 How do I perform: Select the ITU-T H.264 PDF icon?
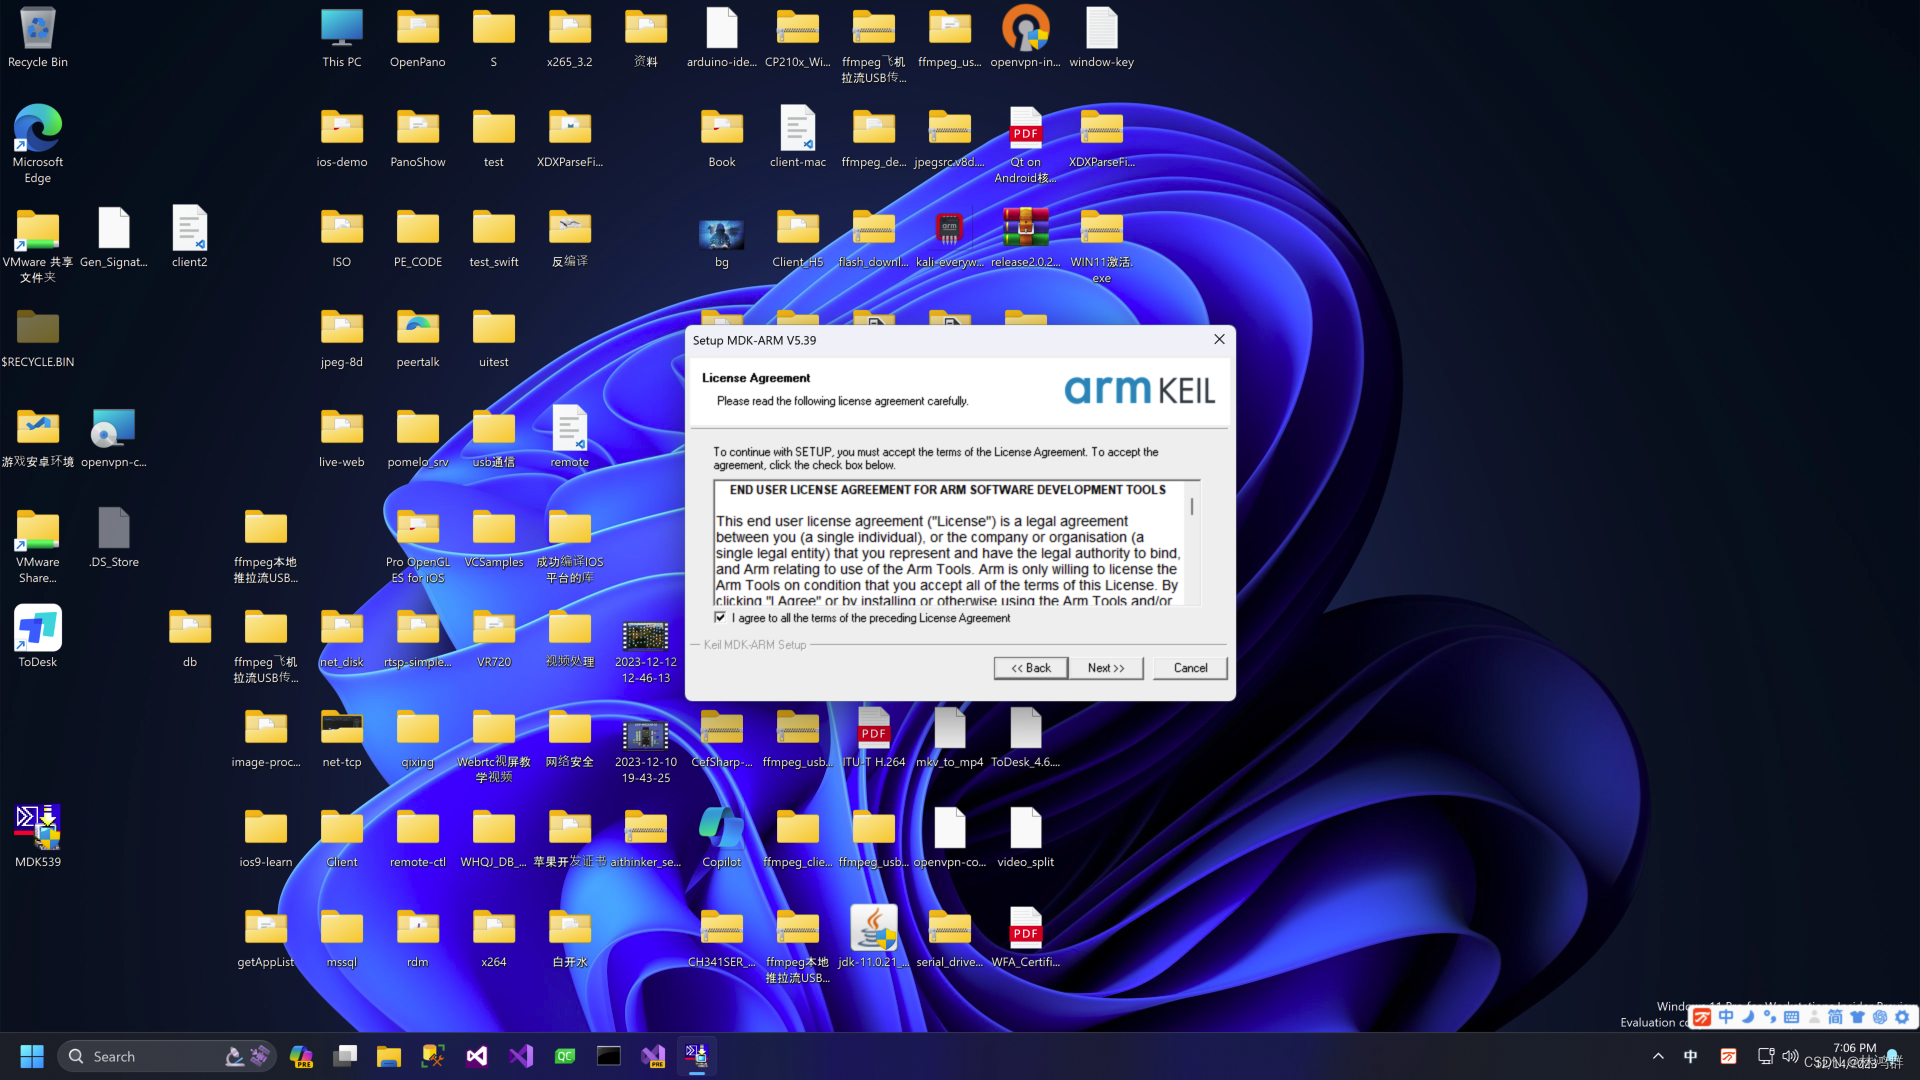[874, 738]
